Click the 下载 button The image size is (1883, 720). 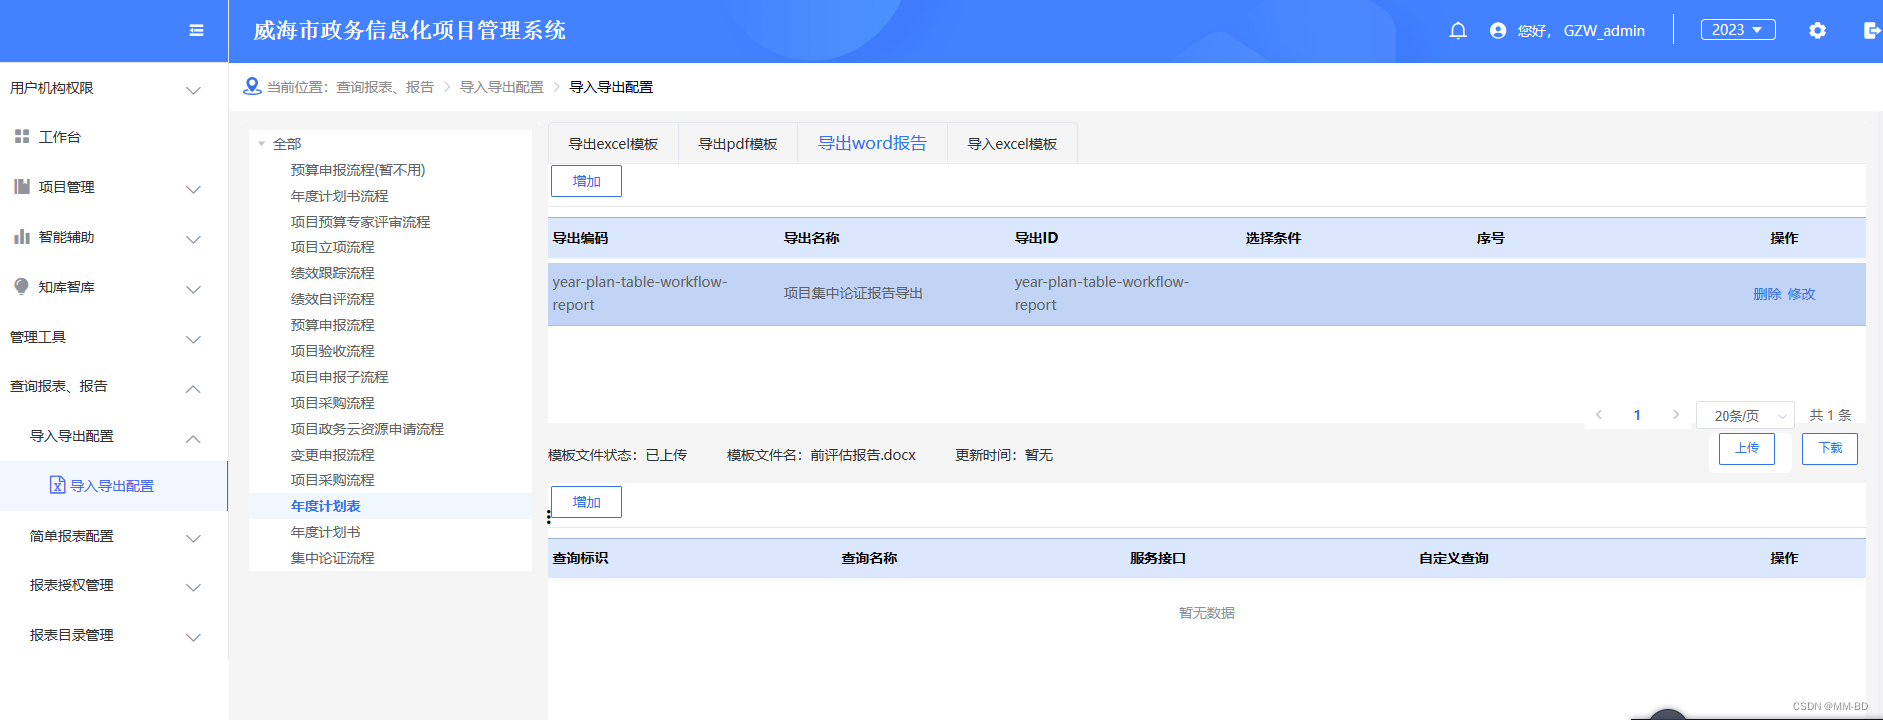pyautogui.click(x=1830, y=448)
